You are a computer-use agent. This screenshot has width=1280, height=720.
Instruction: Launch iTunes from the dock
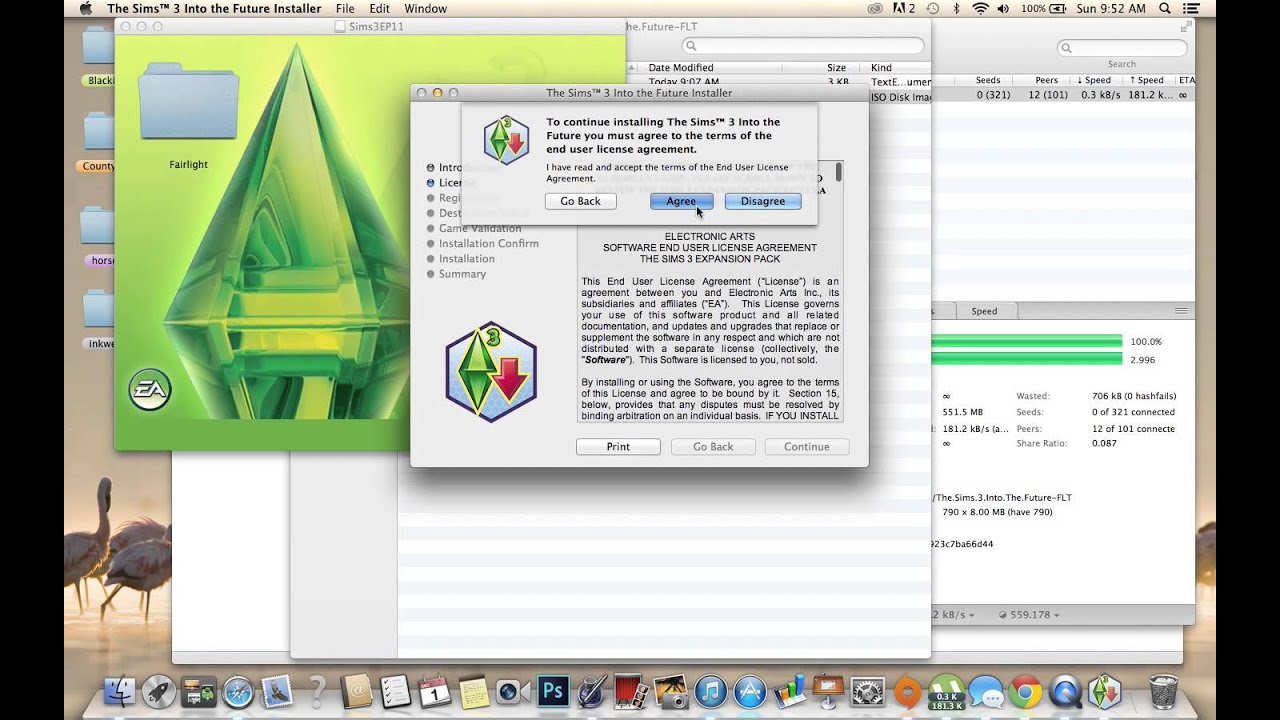point(710,692)
